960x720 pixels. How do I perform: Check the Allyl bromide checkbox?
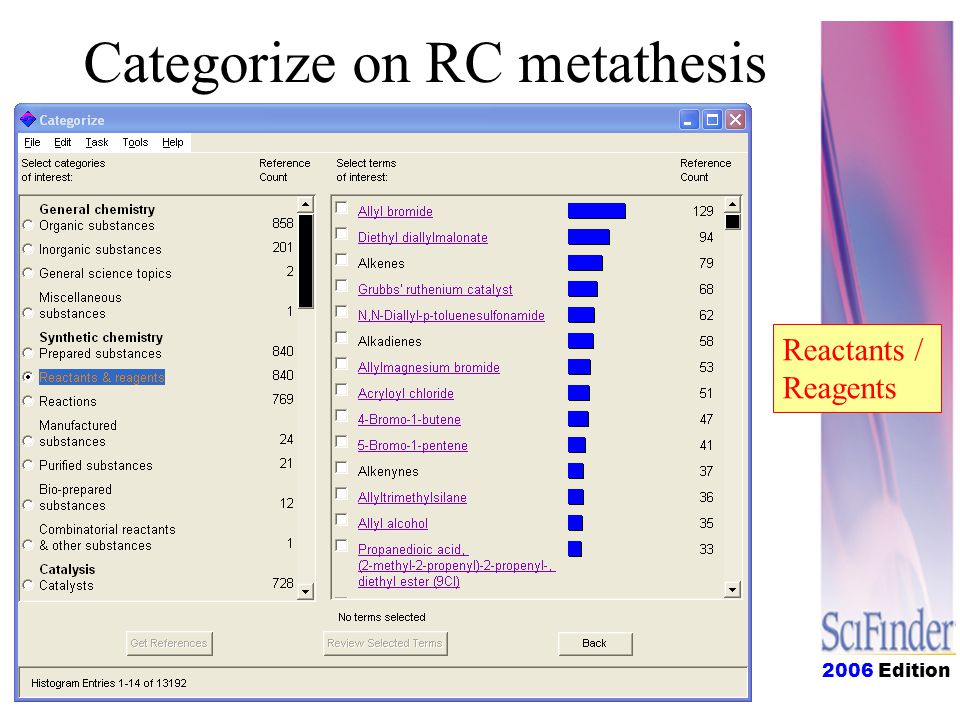[342, 208]
